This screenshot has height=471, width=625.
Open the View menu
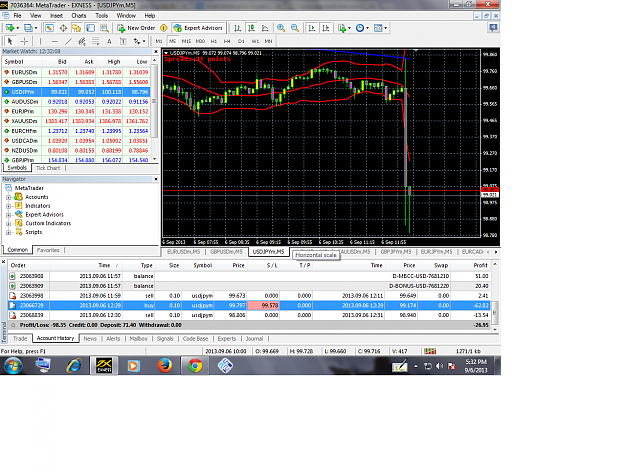[x=35, y=16]
